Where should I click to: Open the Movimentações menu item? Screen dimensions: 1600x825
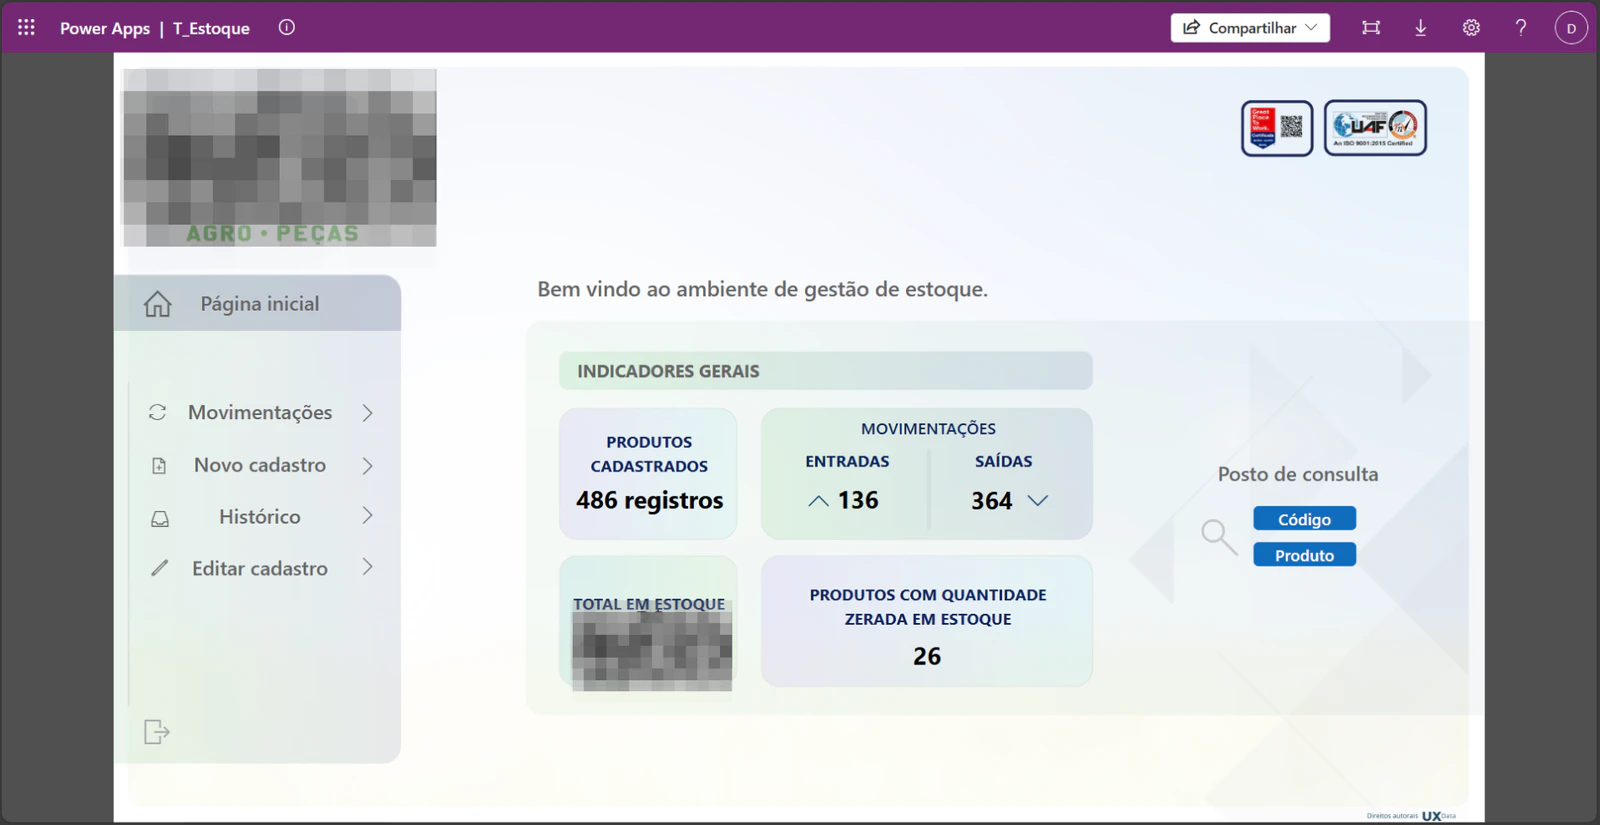point(260,413)
